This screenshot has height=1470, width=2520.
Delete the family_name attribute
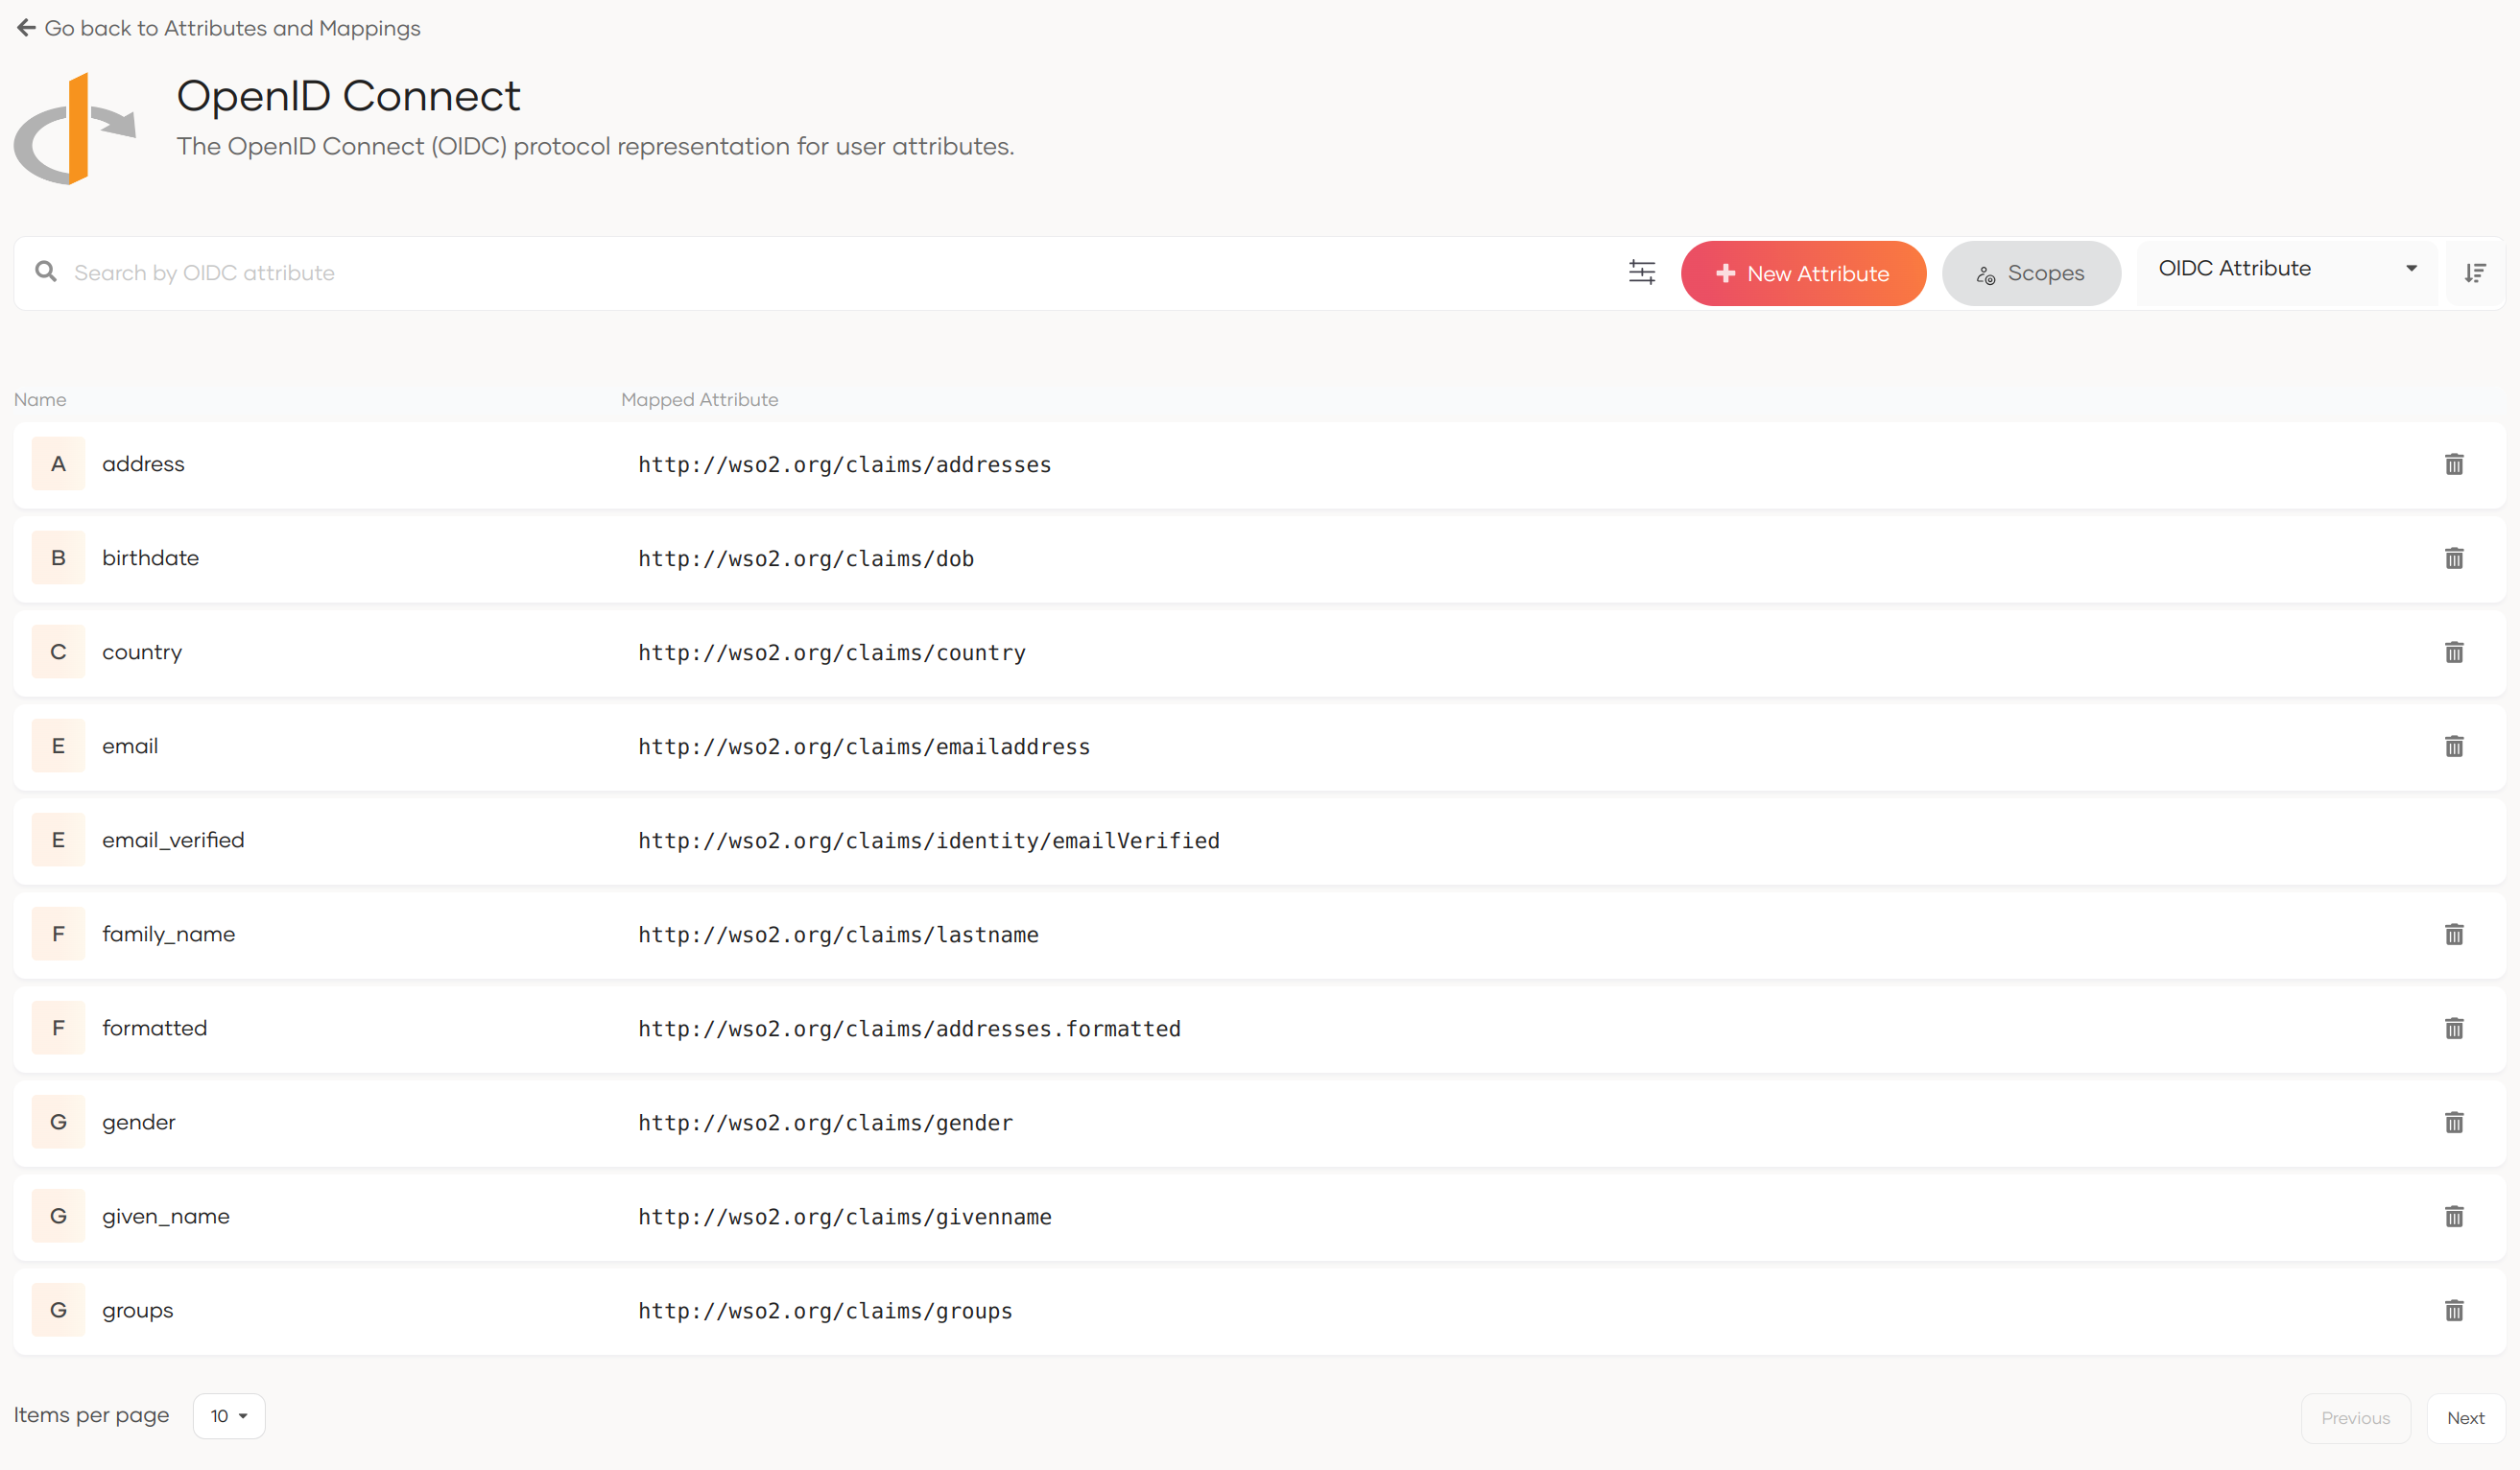[2454, 934]
